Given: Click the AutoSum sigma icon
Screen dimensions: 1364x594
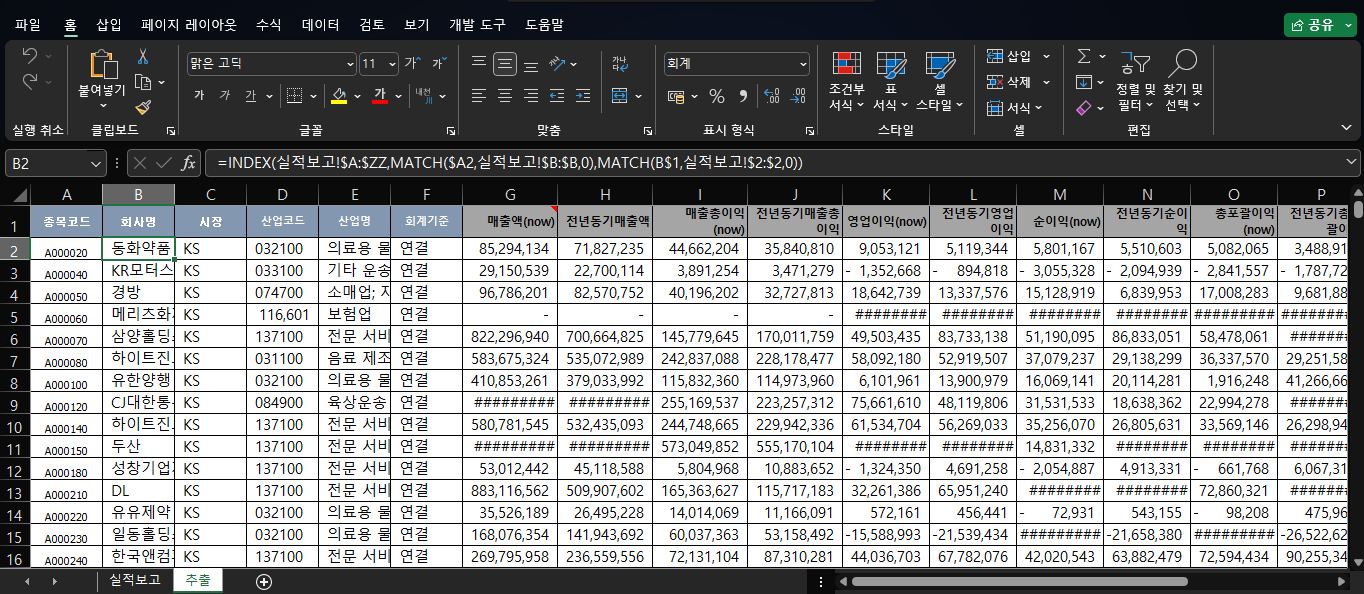Looking at the screenshot, I should click(1084, 57).
